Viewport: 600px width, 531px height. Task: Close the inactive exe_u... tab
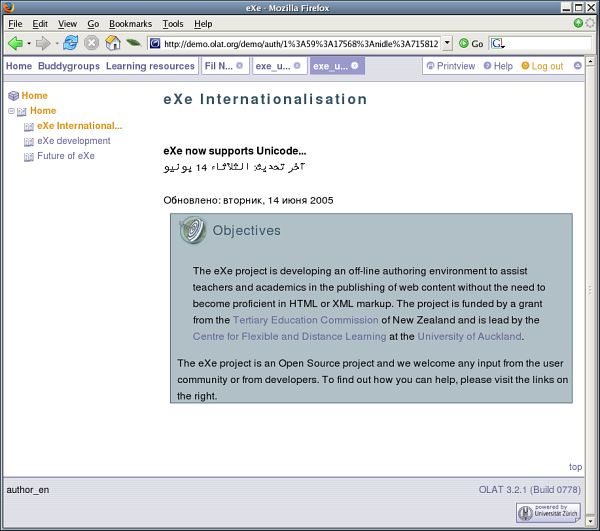click(297, 65)
